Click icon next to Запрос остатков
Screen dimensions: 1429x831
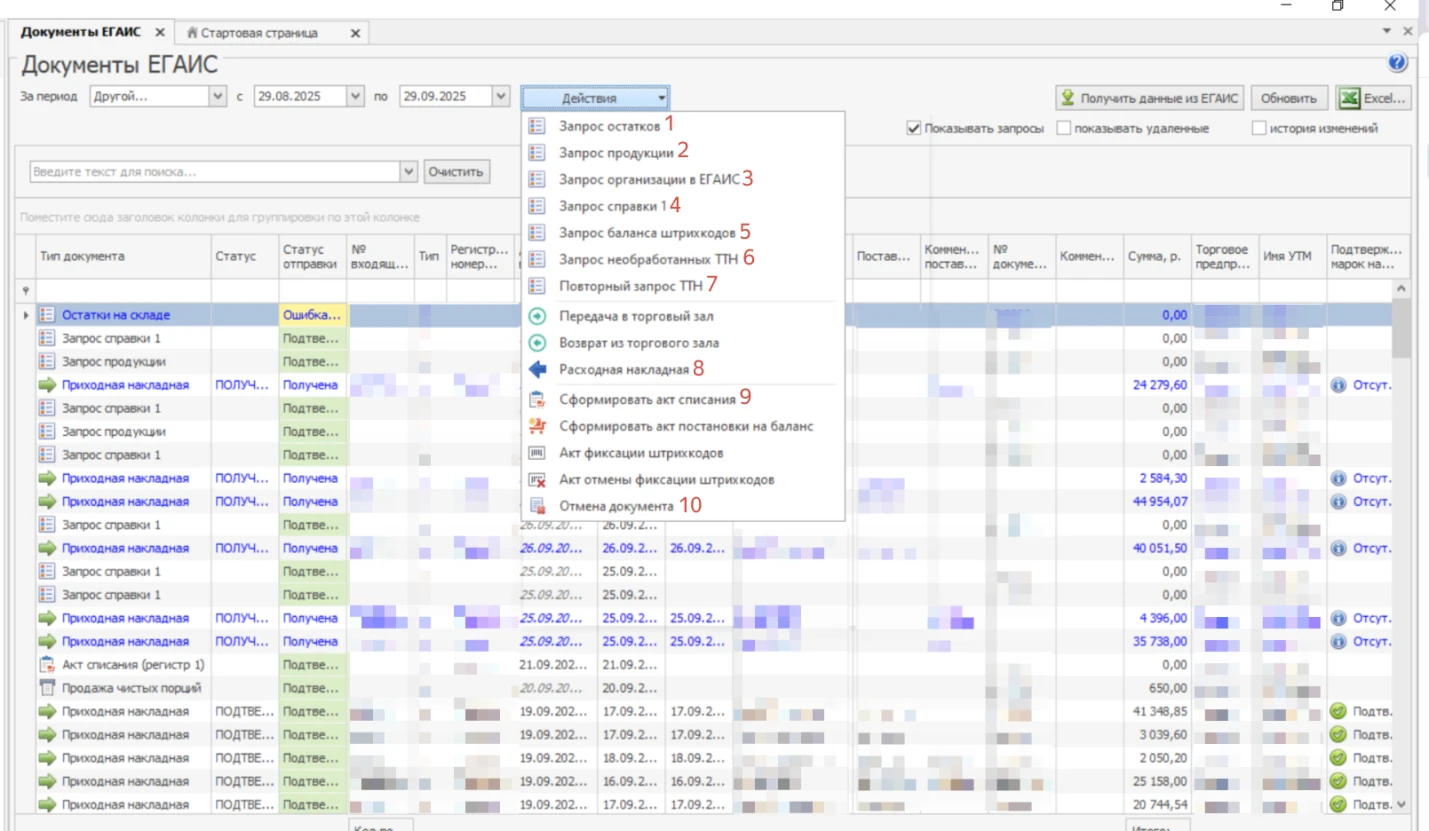[537, 127]
